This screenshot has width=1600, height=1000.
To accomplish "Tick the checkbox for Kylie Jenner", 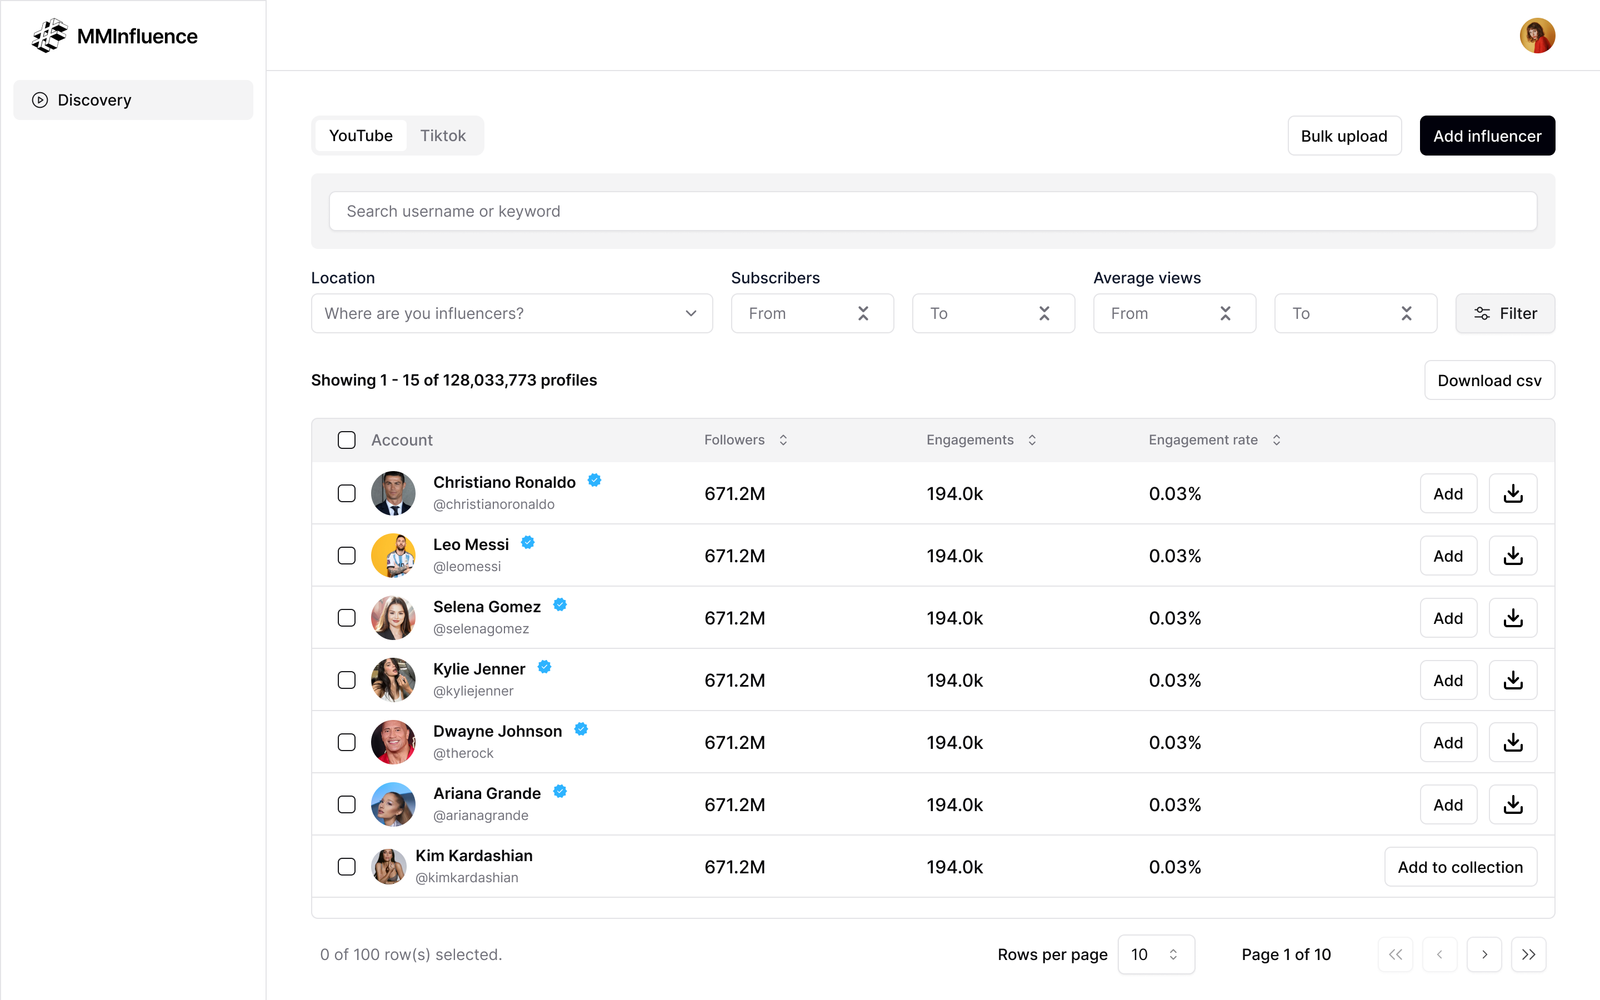I will (347, 680).
